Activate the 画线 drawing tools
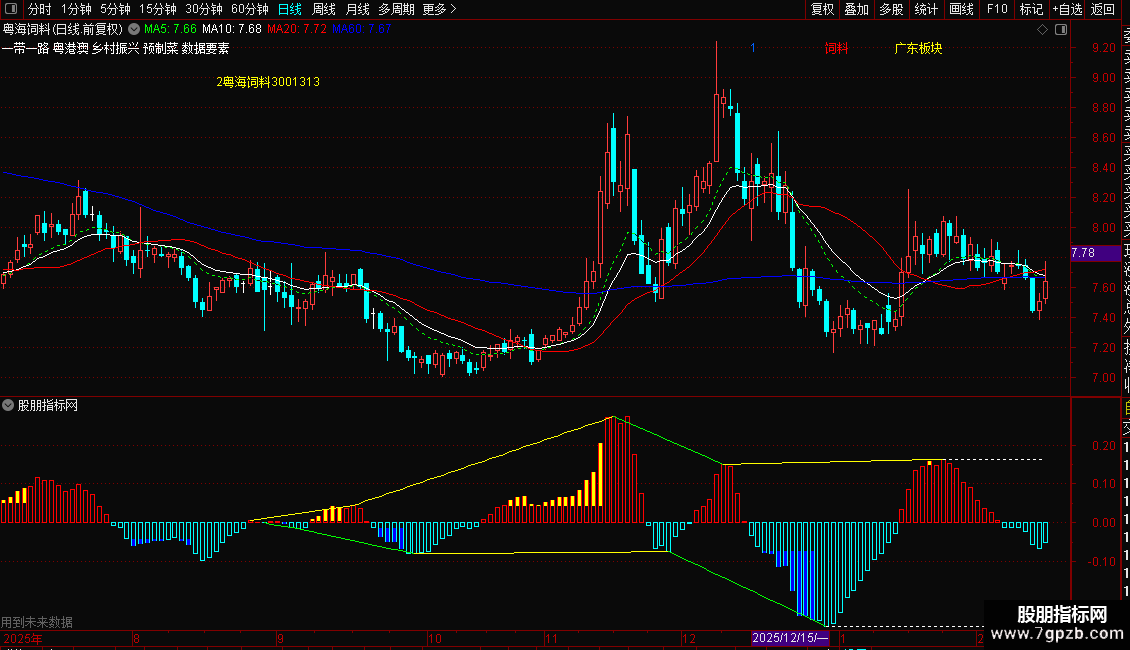1130x650 pixels. 961,9
